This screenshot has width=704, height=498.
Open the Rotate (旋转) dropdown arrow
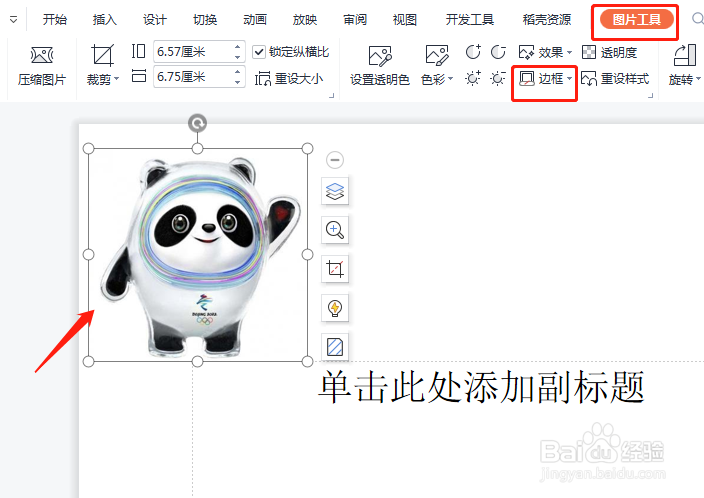[699, 79]
